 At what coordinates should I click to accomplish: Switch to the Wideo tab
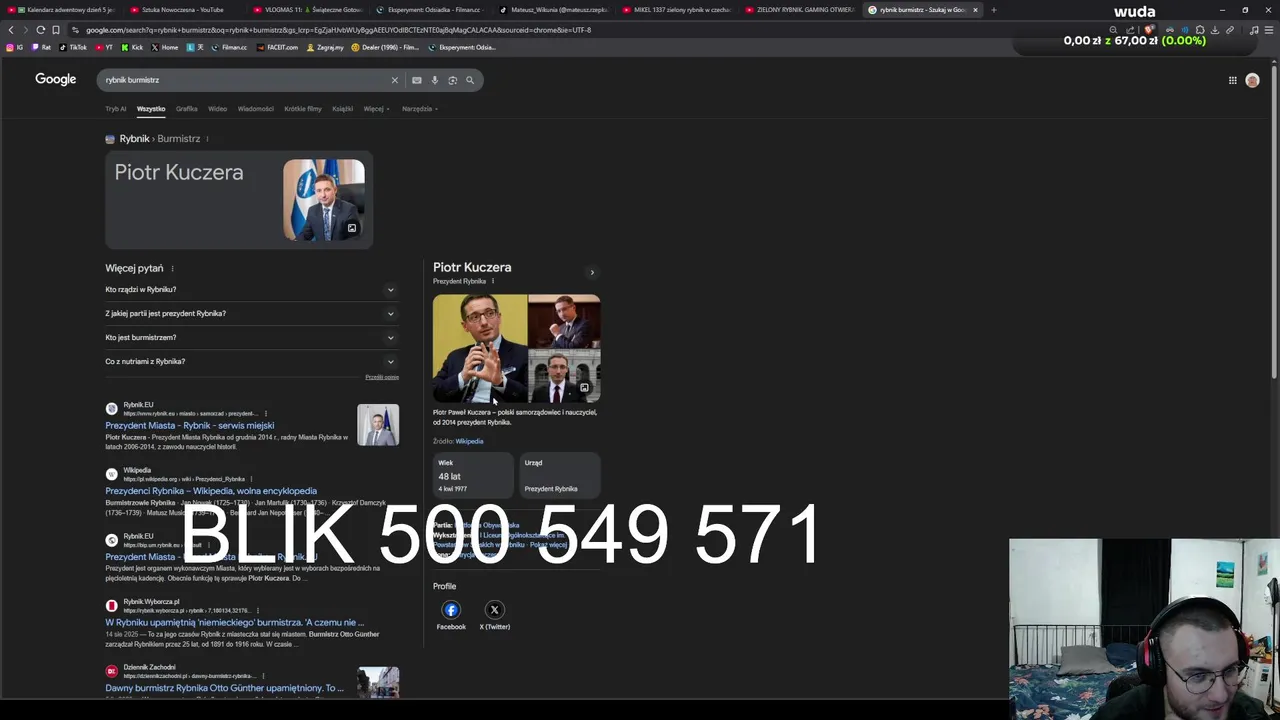(218, 109)
